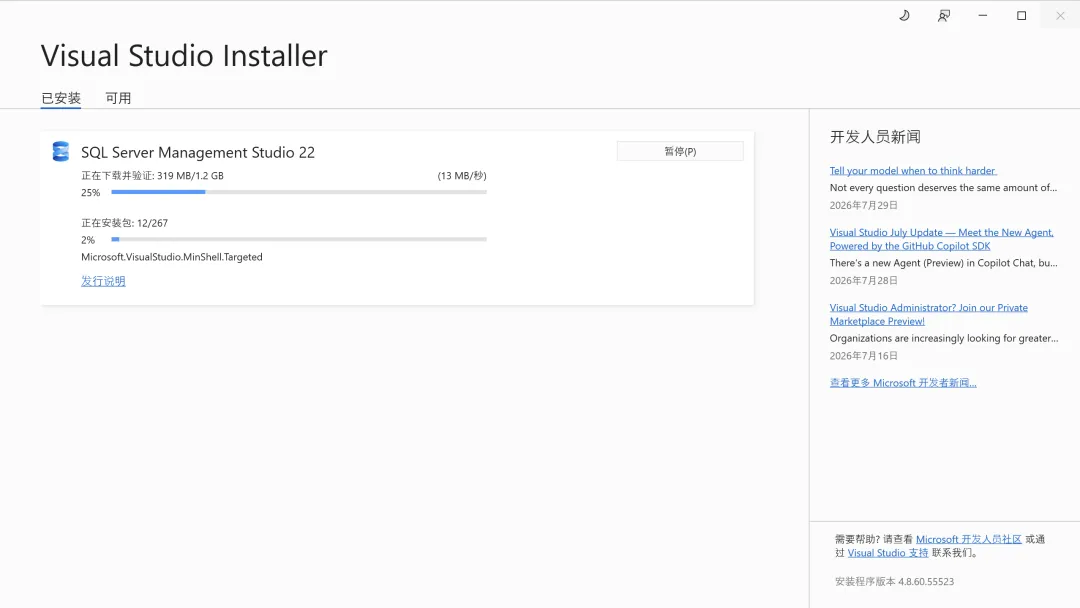
Task: Click the SQL Server Management Studio database icon
Action: (x=61, y=151)
